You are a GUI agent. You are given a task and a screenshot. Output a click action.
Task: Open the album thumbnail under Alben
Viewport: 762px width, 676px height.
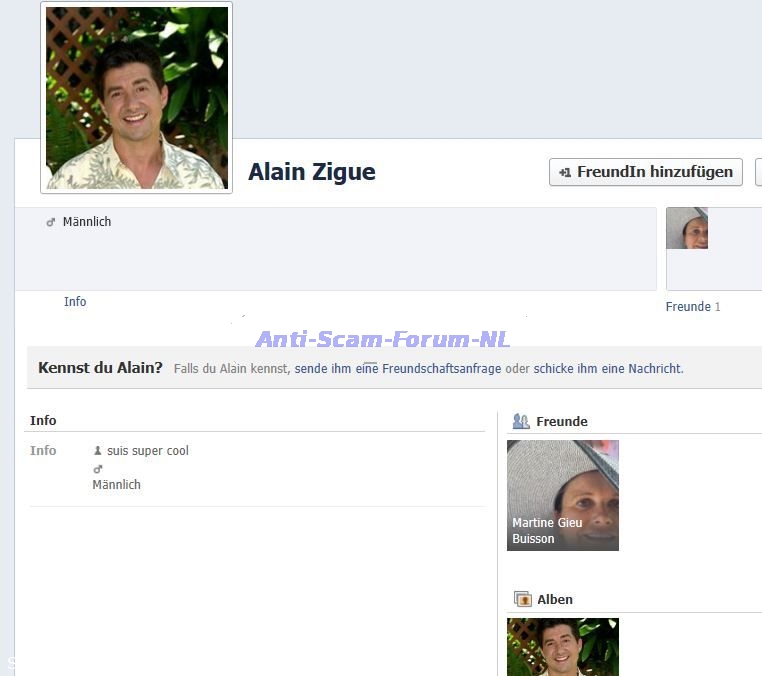tap(563, 646)
